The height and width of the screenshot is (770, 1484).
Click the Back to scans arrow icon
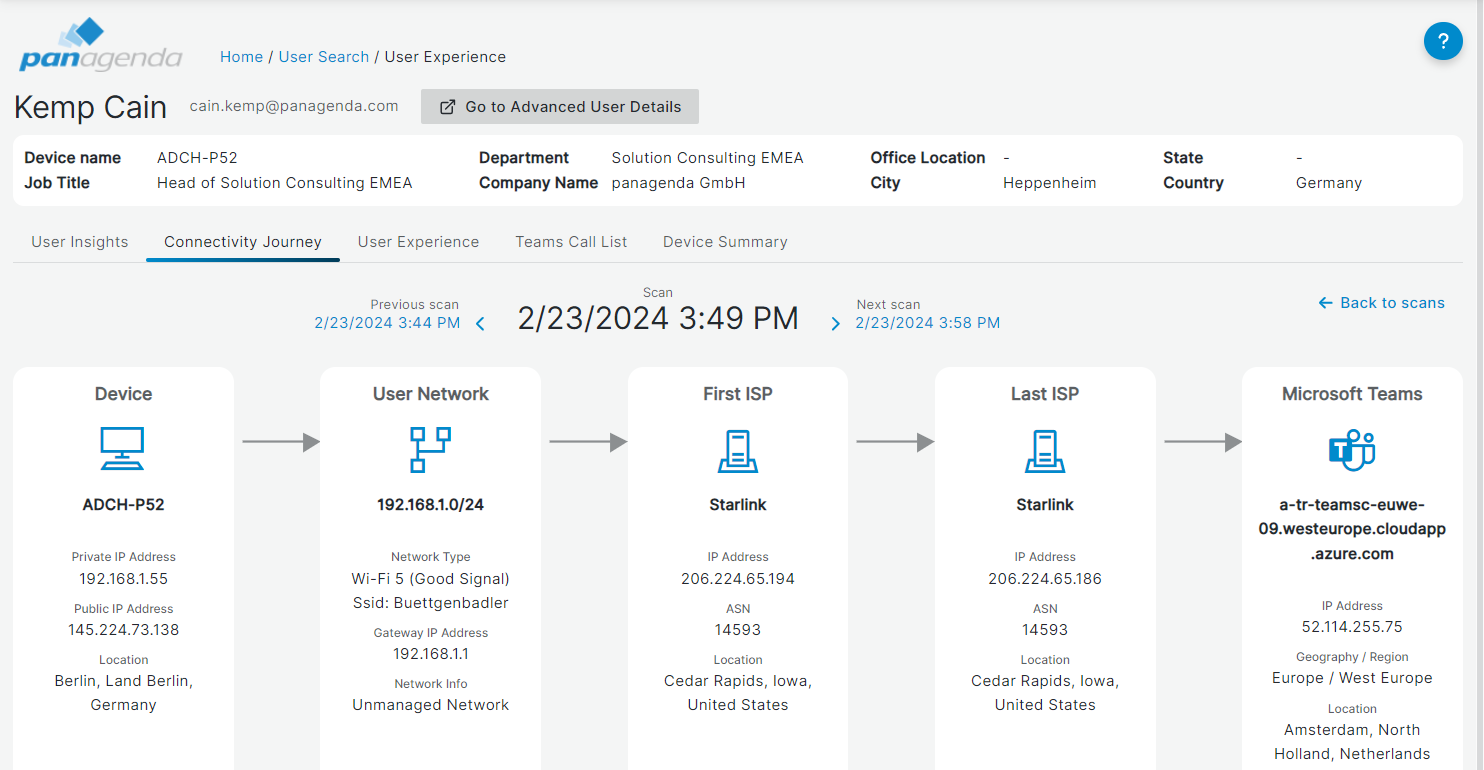(x=1326, y=303)
